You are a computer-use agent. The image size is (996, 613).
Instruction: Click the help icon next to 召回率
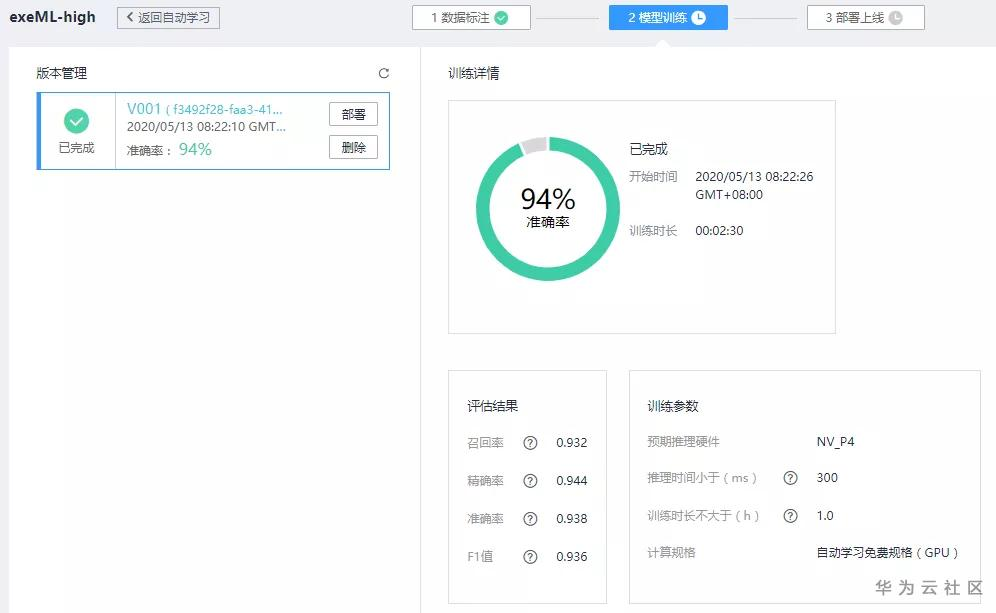pyautogui.click(x=530, y=443)
